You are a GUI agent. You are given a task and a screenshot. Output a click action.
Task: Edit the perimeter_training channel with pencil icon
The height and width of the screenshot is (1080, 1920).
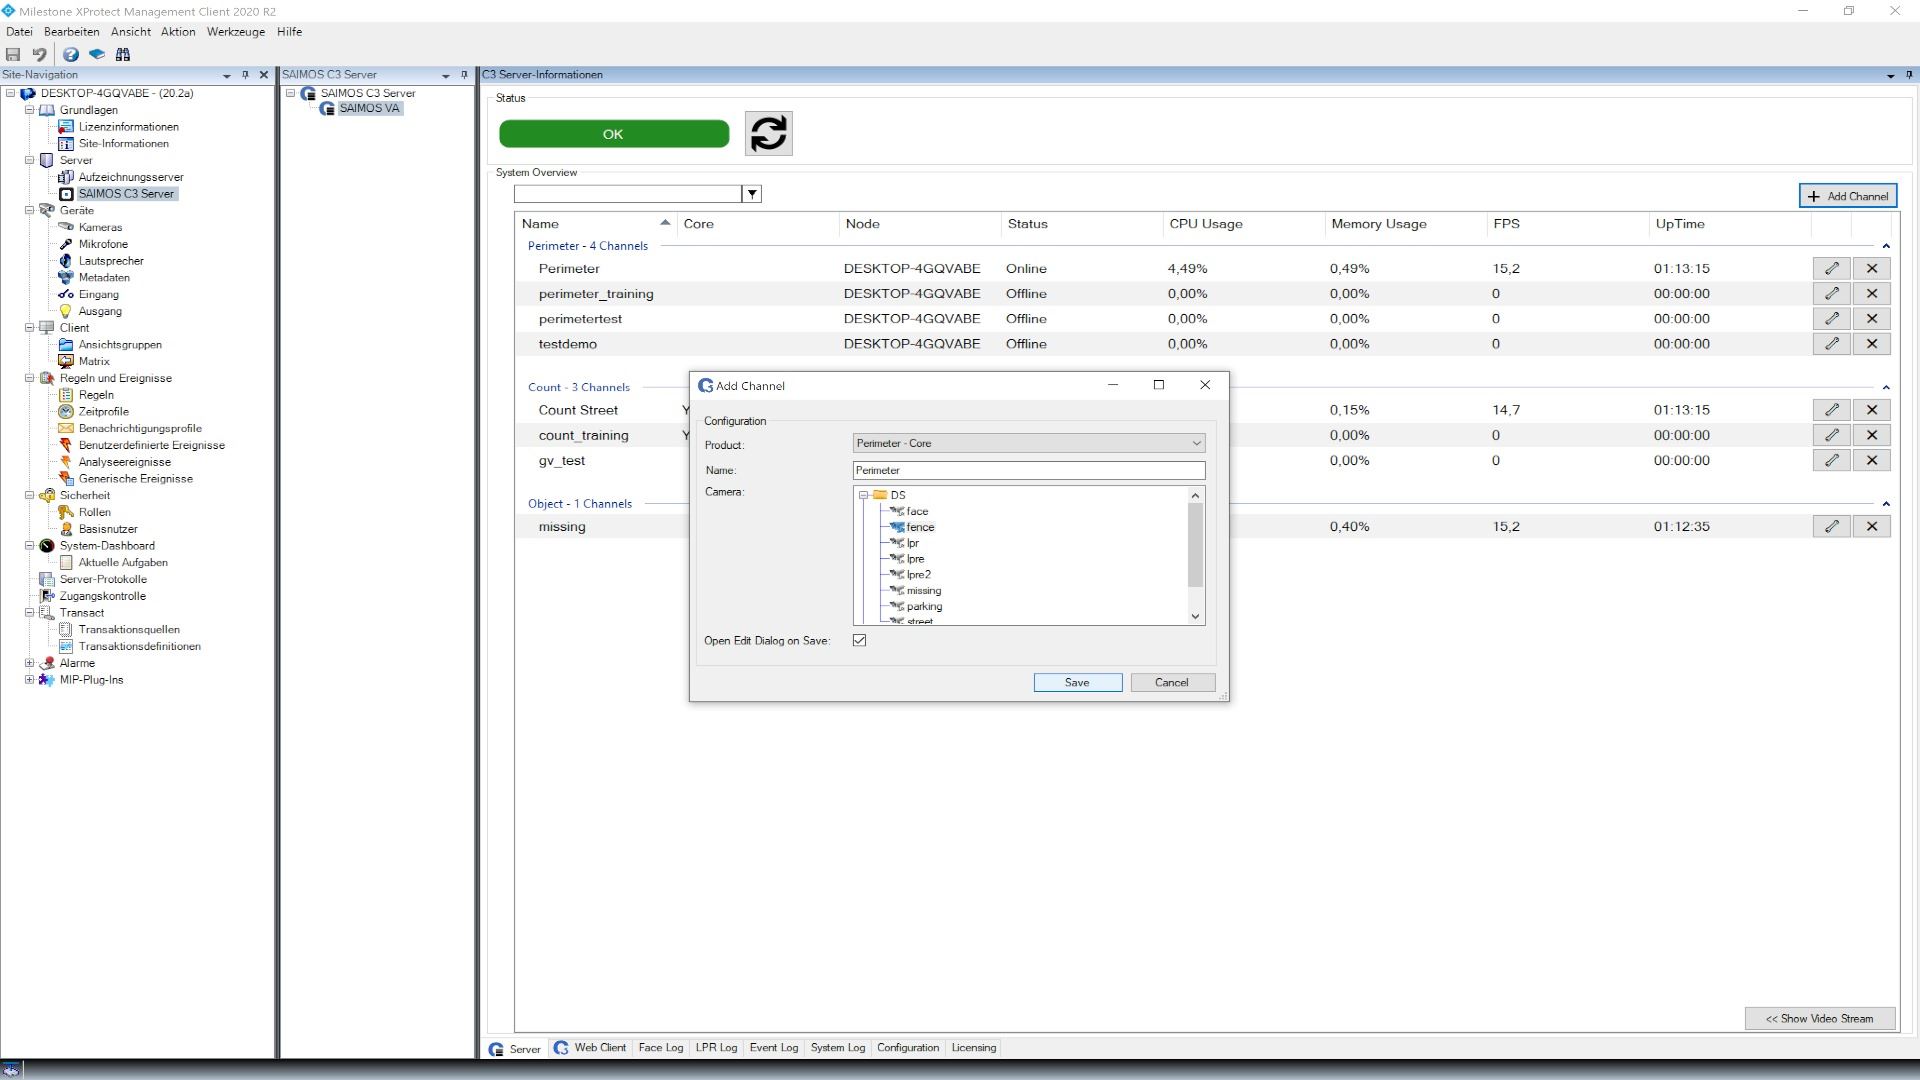coord(1831,294)
